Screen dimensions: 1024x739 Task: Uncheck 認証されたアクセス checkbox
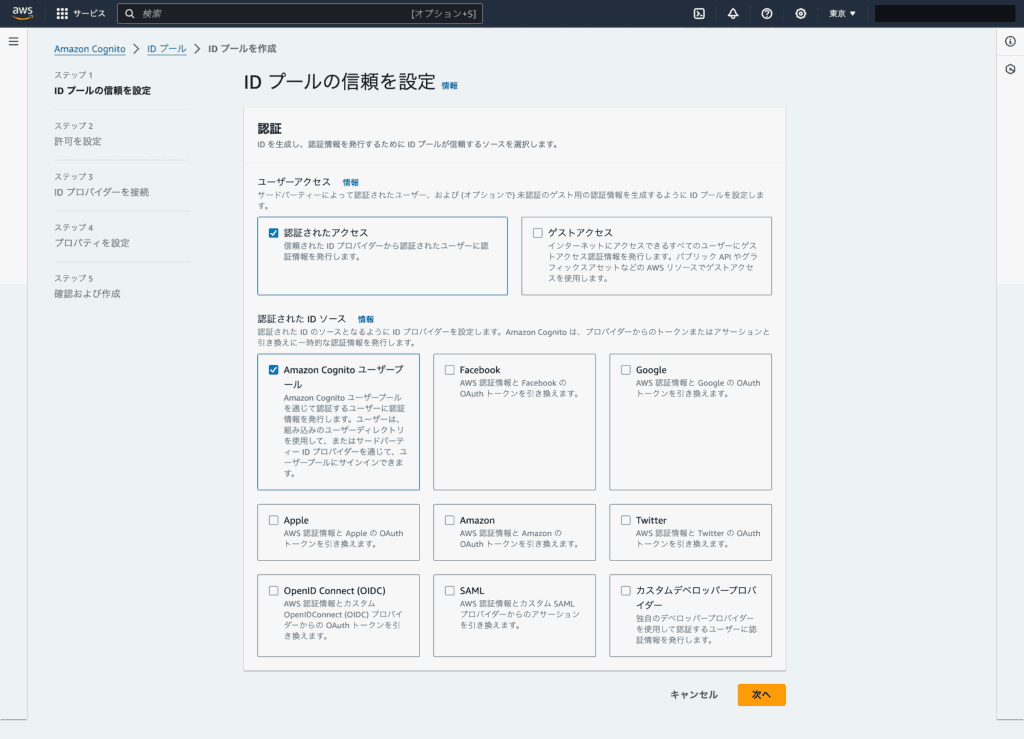(x=274, y=233)
